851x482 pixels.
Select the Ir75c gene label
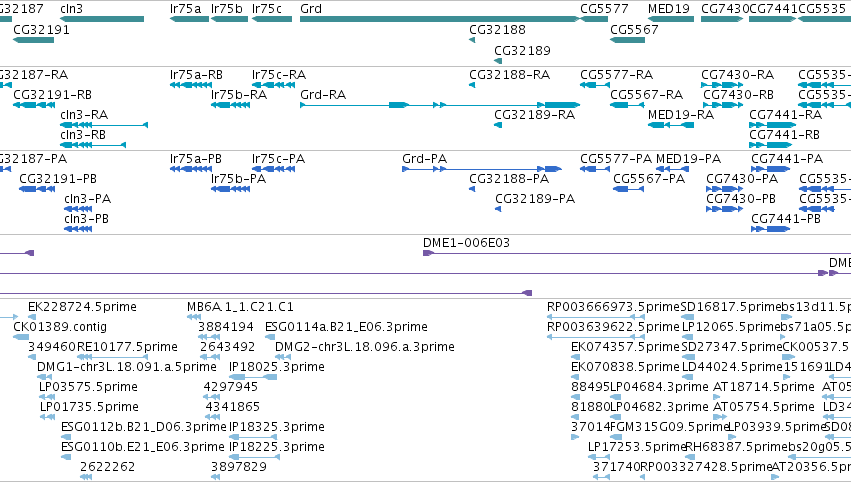tap(267, 9)
